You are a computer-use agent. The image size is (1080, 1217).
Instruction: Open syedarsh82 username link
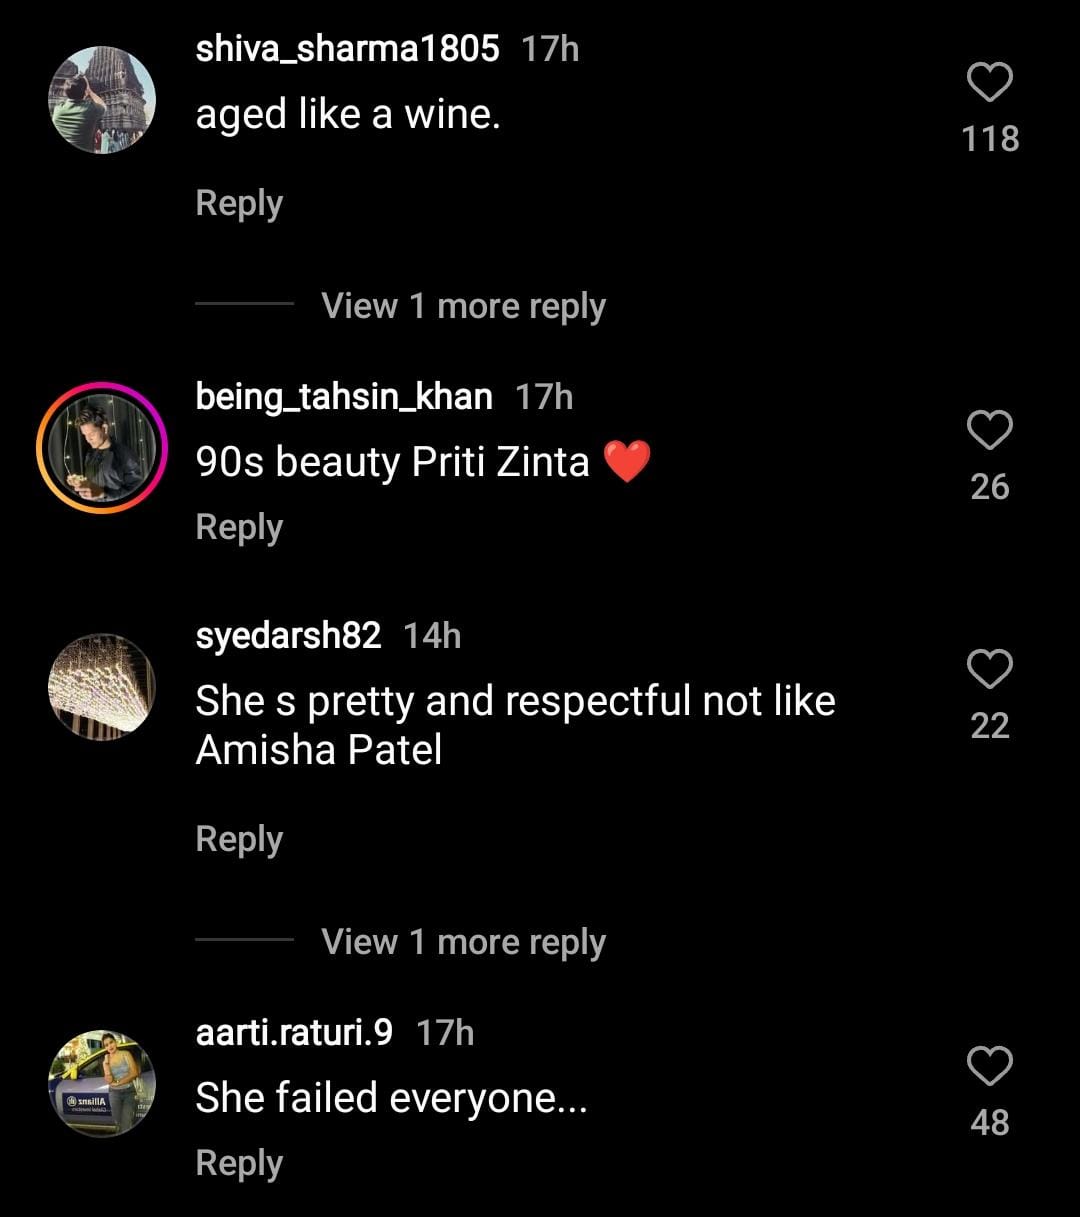point(288,635)
